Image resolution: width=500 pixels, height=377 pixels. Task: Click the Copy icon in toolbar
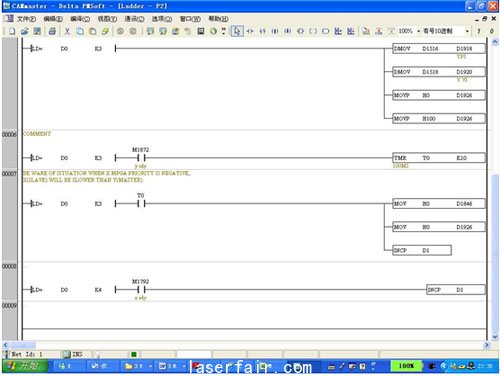pyautogui.click(x=80, y=31)
